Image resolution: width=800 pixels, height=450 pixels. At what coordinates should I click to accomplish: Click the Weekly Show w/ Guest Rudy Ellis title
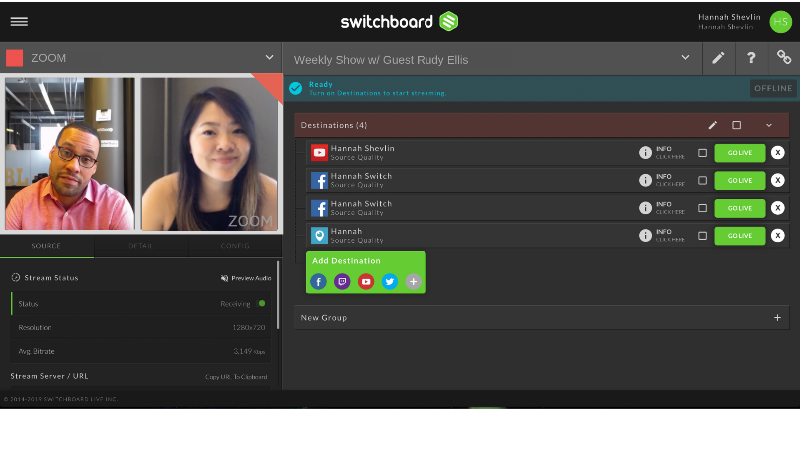click(381, 60)
